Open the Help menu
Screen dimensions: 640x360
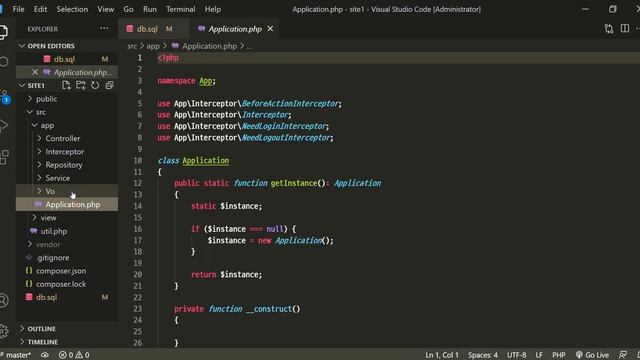coord(213,9)
